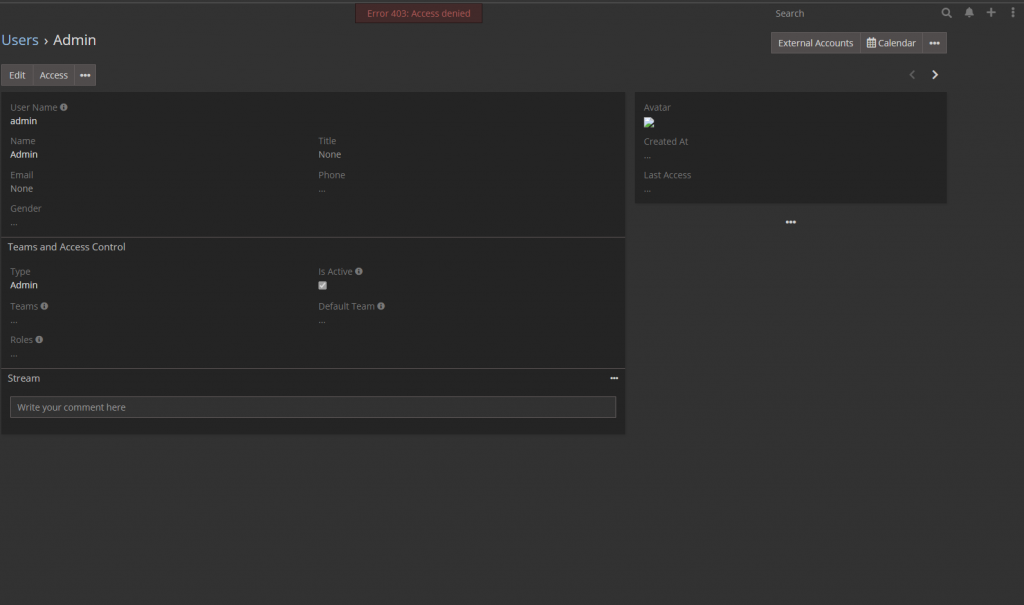Toggle the Is Active checkbox
Screen dimensions: 1024x605
click(323, 286)
